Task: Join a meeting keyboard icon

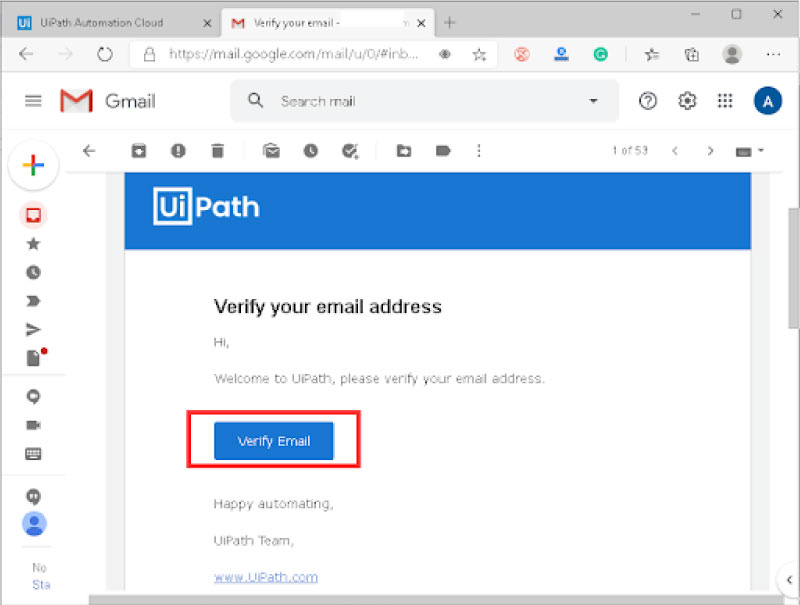Action: (33, 453)
